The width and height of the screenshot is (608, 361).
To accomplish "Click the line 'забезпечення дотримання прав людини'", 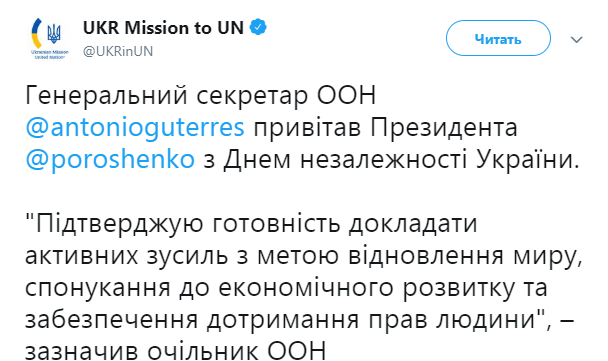I will 299,320.
